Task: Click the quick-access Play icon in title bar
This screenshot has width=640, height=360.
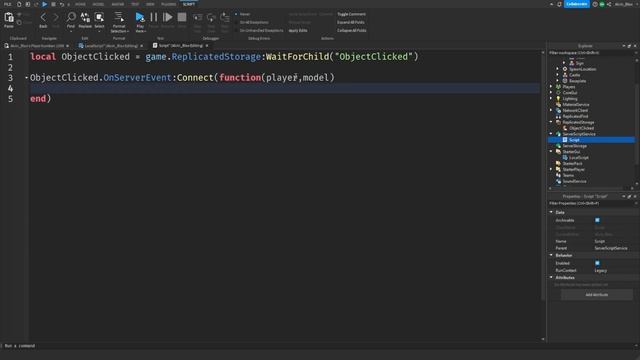Action: 44,4
